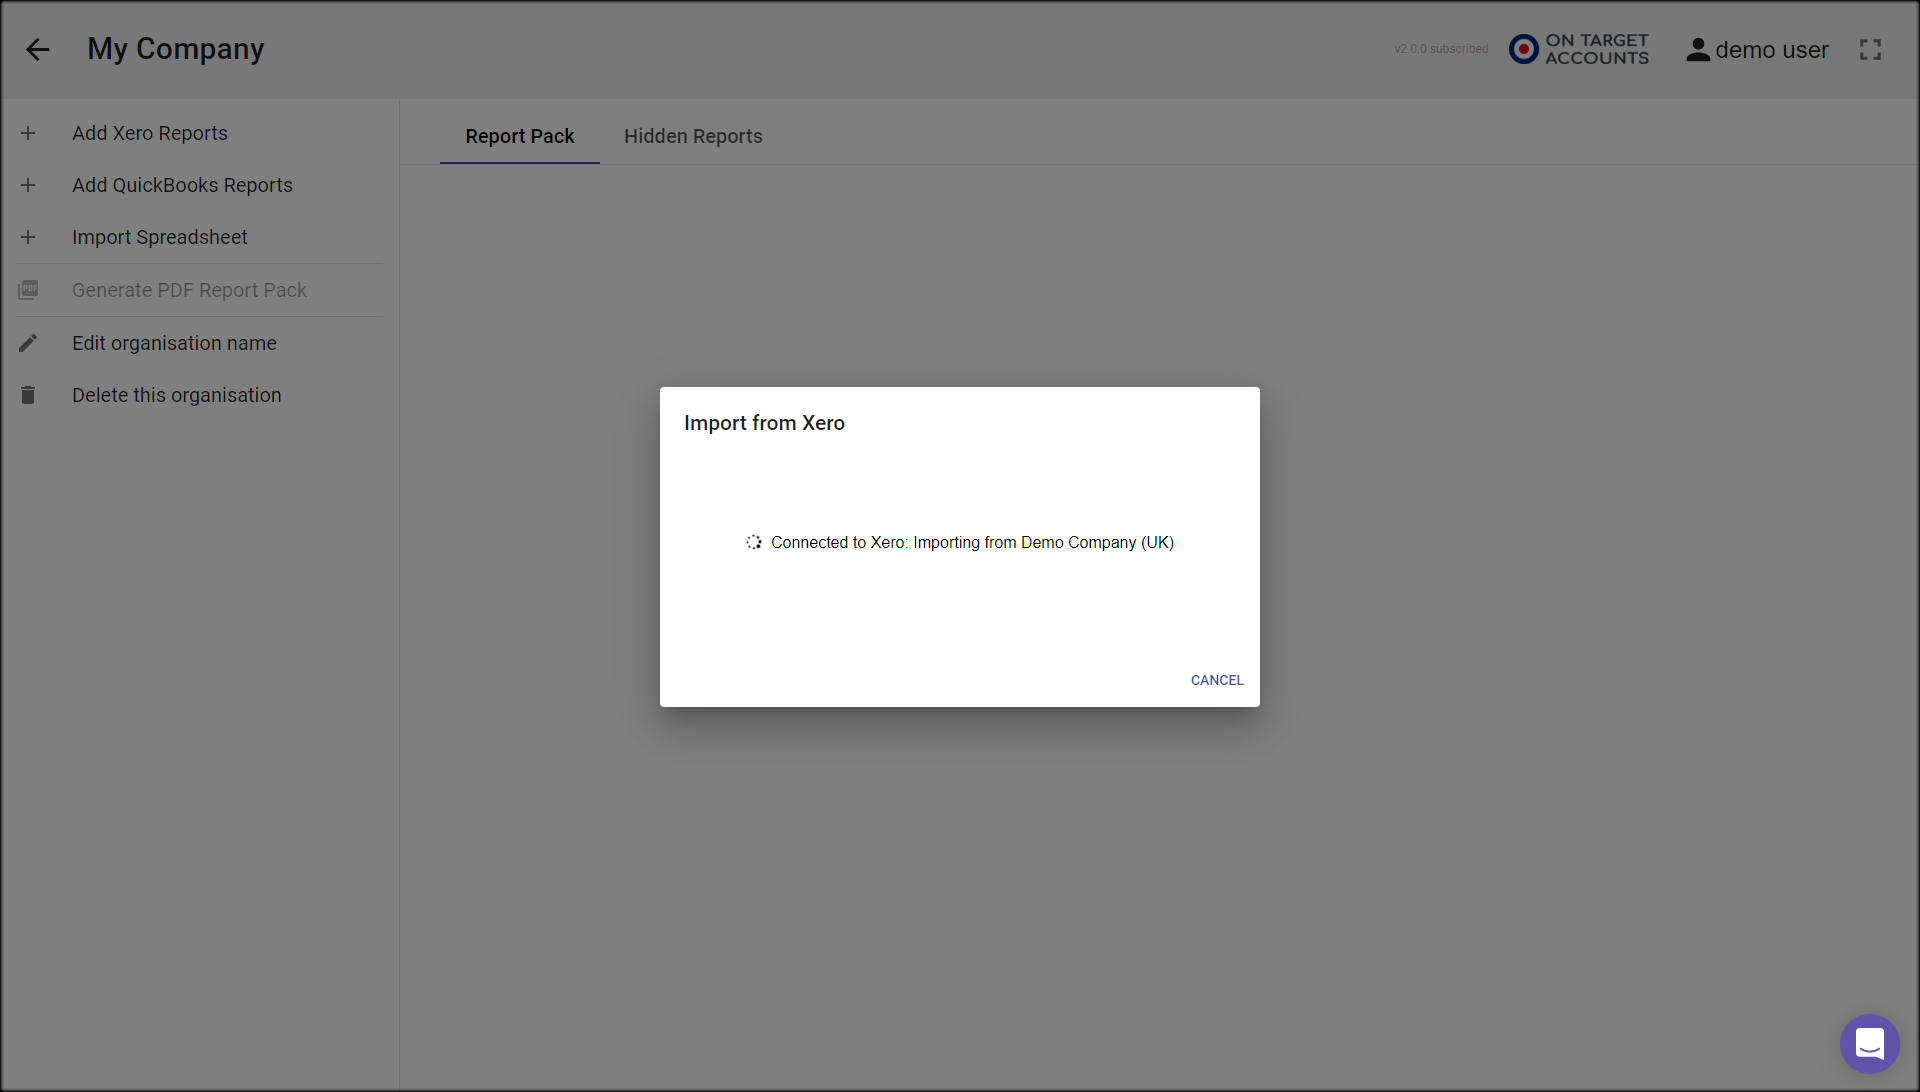Click the plus icon for Import Spreadsheet
This screenshot has height=1092, width=1920.
click(x=28, y=237)
